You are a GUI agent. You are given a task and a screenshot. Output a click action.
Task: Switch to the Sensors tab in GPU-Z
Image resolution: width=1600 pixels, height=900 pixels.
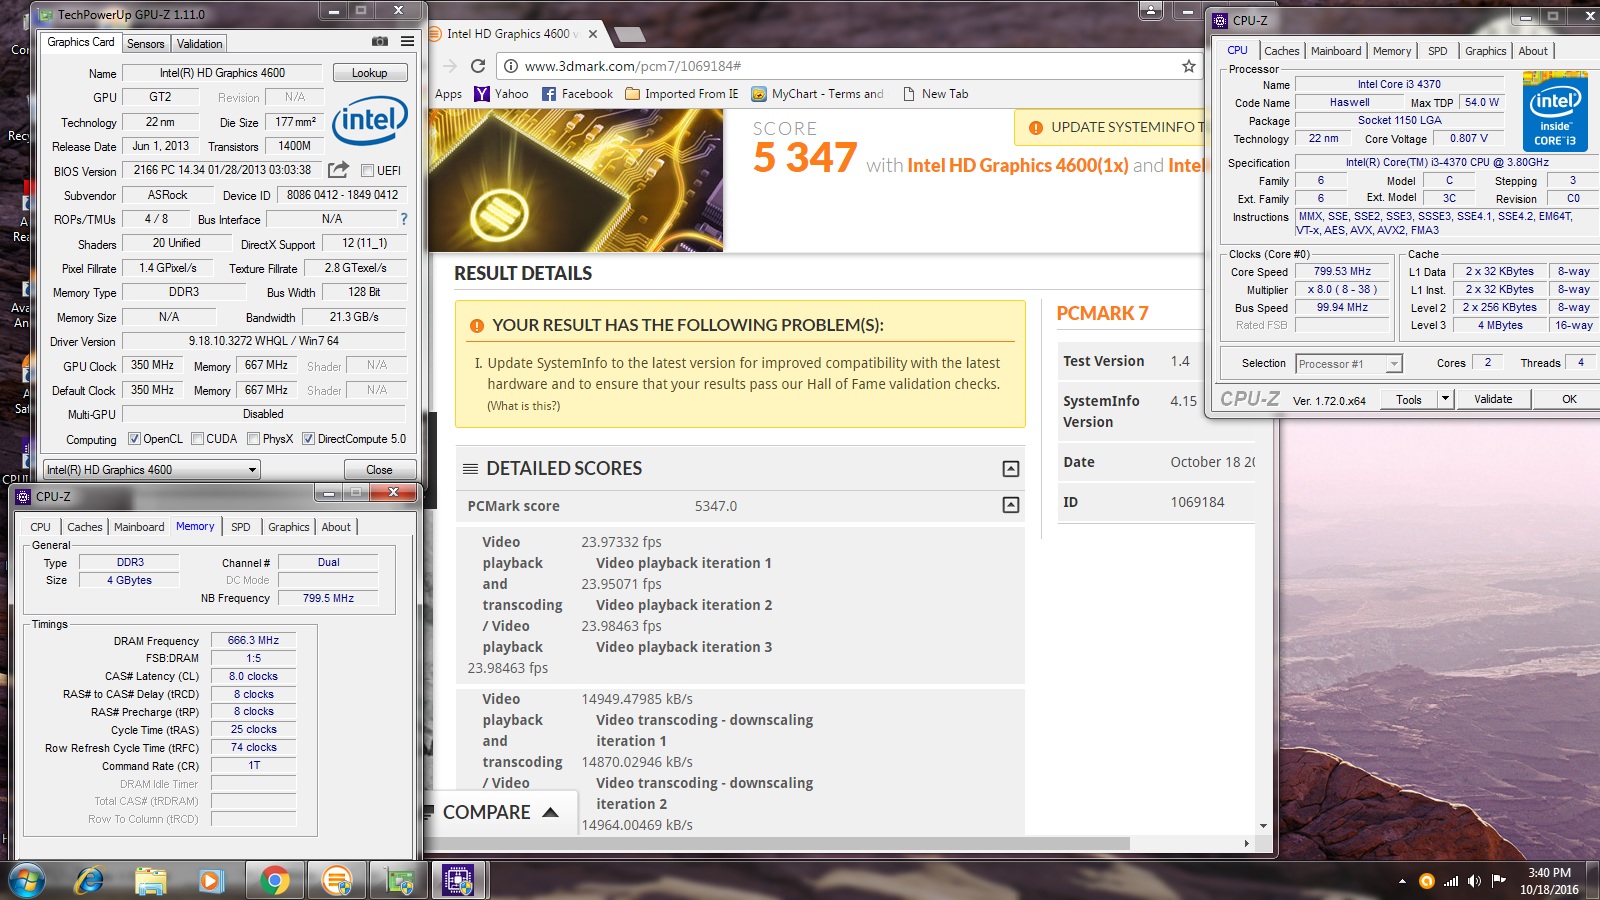point(146,44)
